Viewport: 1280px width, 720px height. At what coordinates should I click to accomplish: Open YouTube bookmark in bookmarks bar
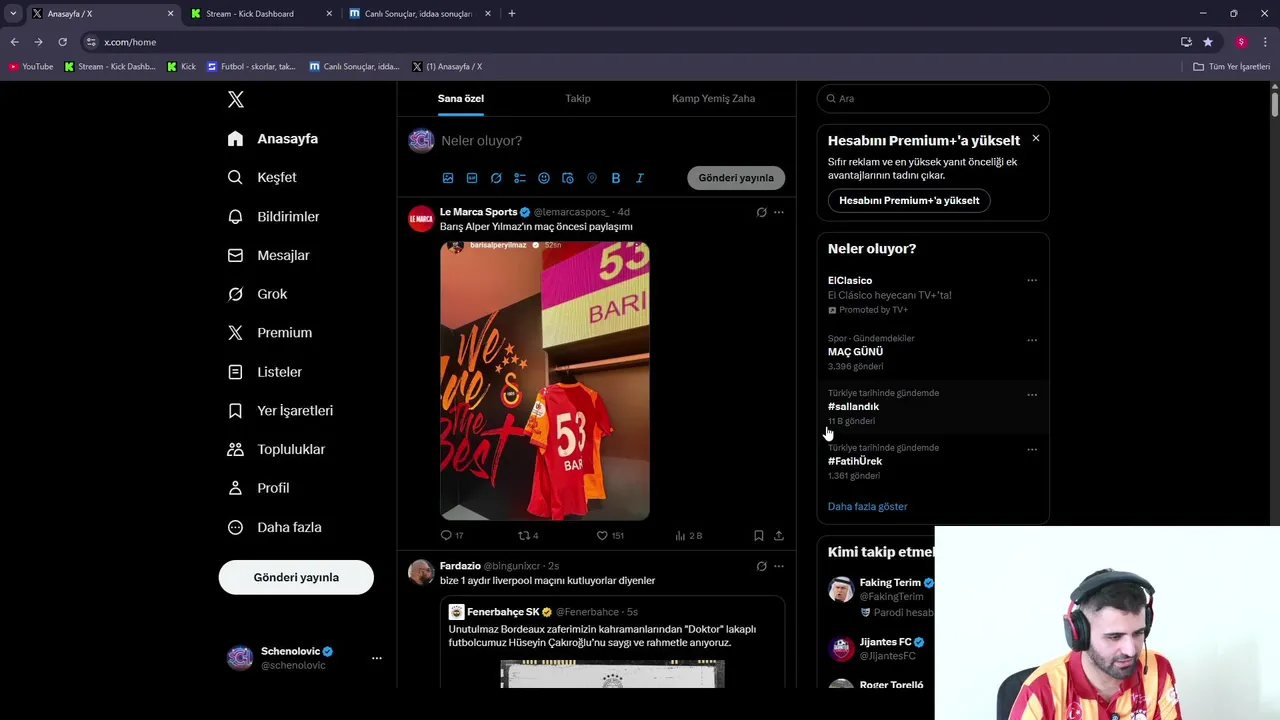point(31,67)
